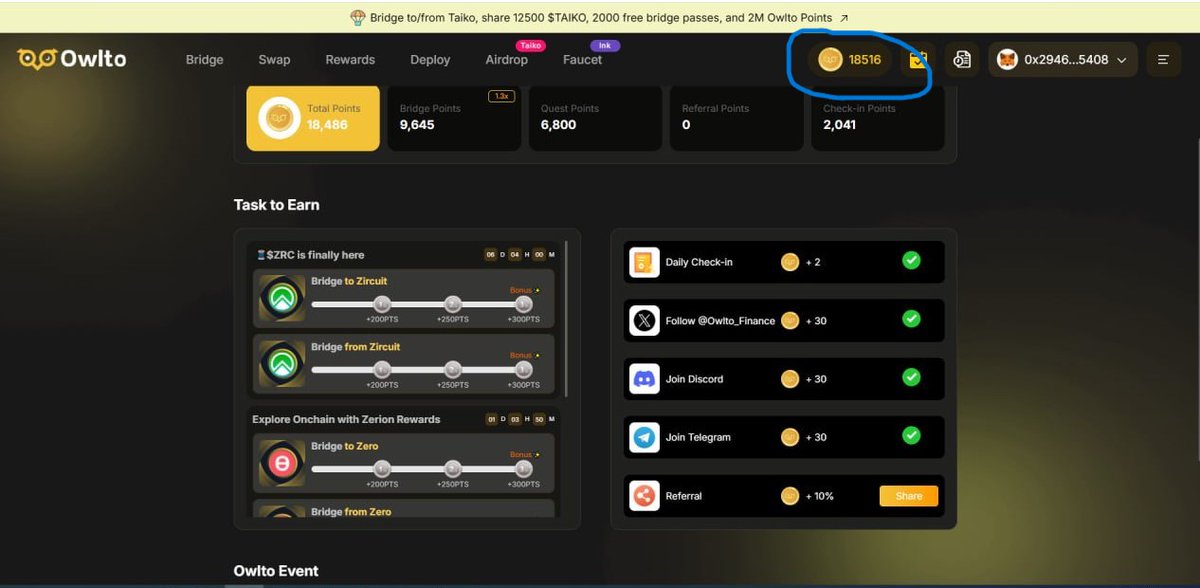Click the Total Points coin icon
This screenshot has height=588, width=1200.
pos(280,118)
